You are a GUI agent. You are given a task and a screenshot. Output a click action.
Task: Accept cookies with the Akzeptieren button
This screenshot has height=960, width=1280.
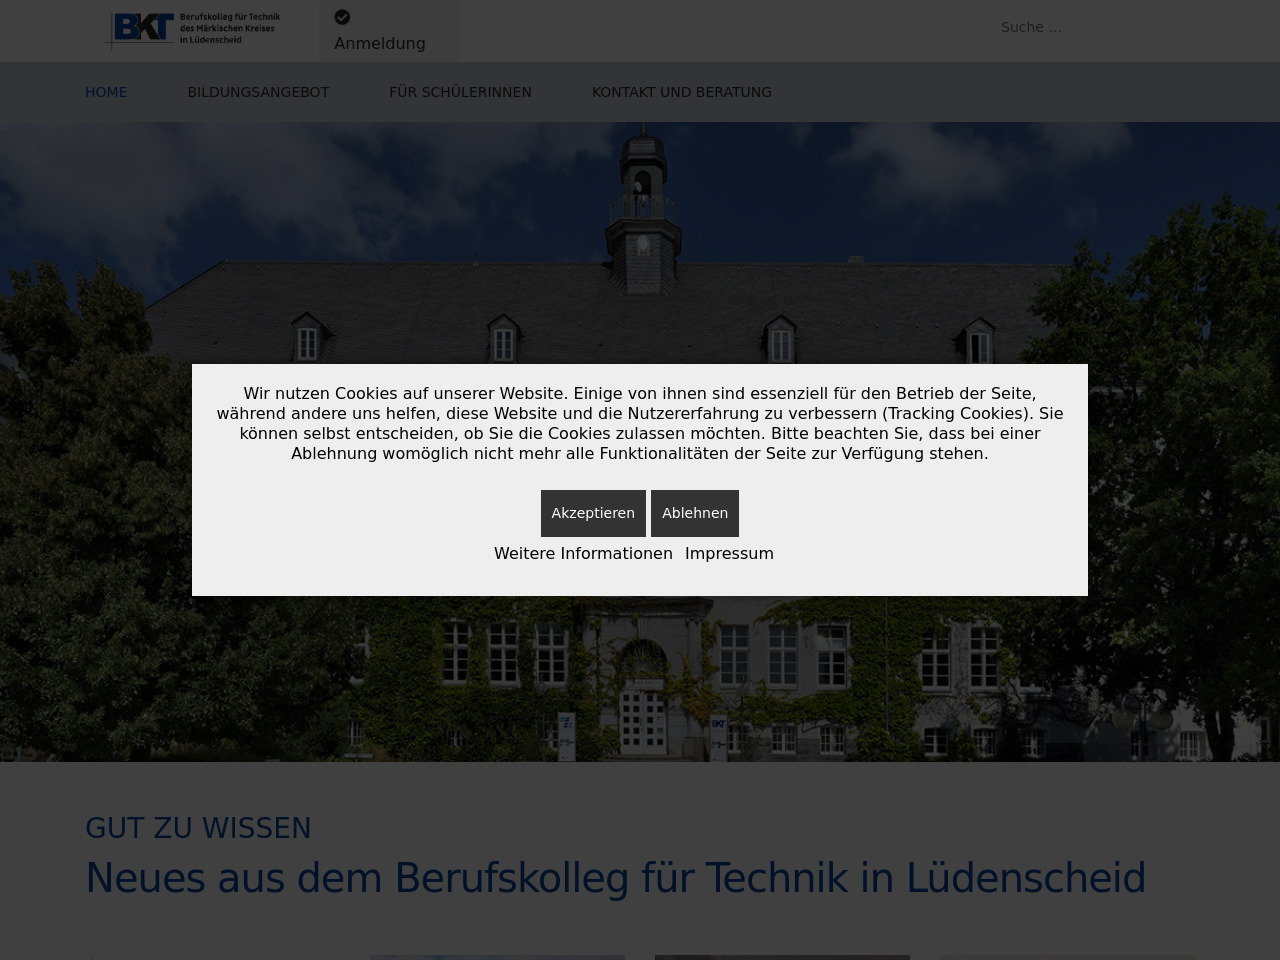pos(593,513)
